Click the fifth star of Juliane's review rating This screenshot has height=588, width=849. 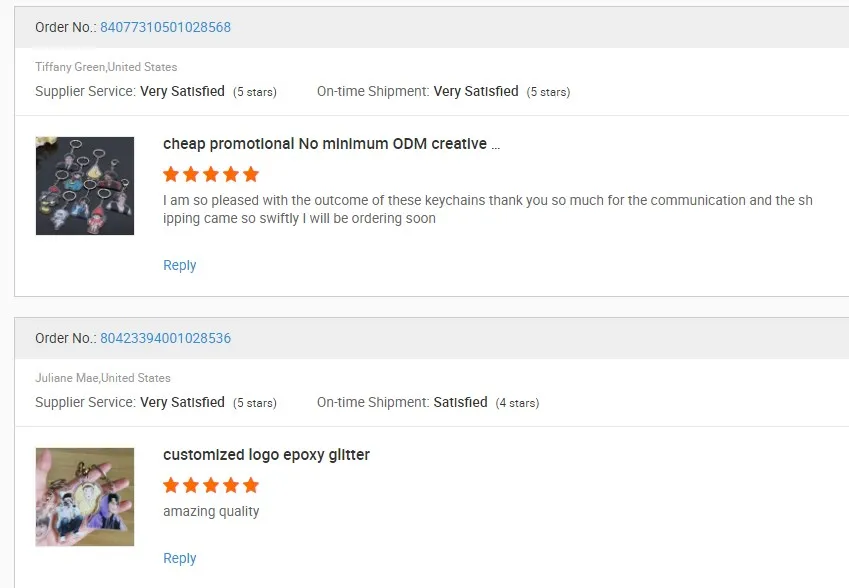tap(251, 485)
